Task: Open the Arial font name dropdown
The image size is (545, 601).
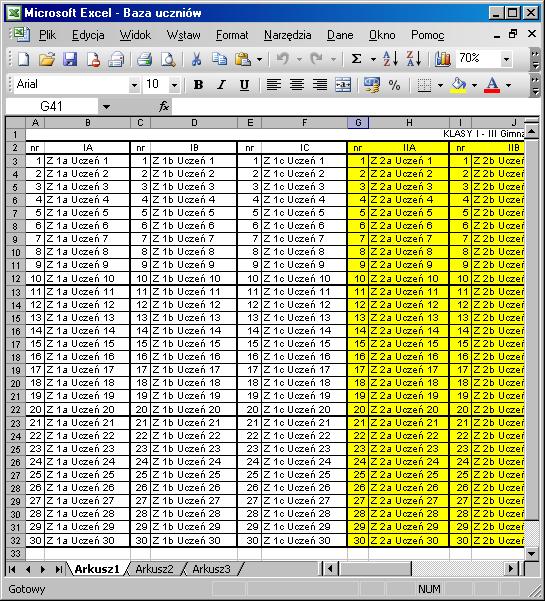Action: 134,85
